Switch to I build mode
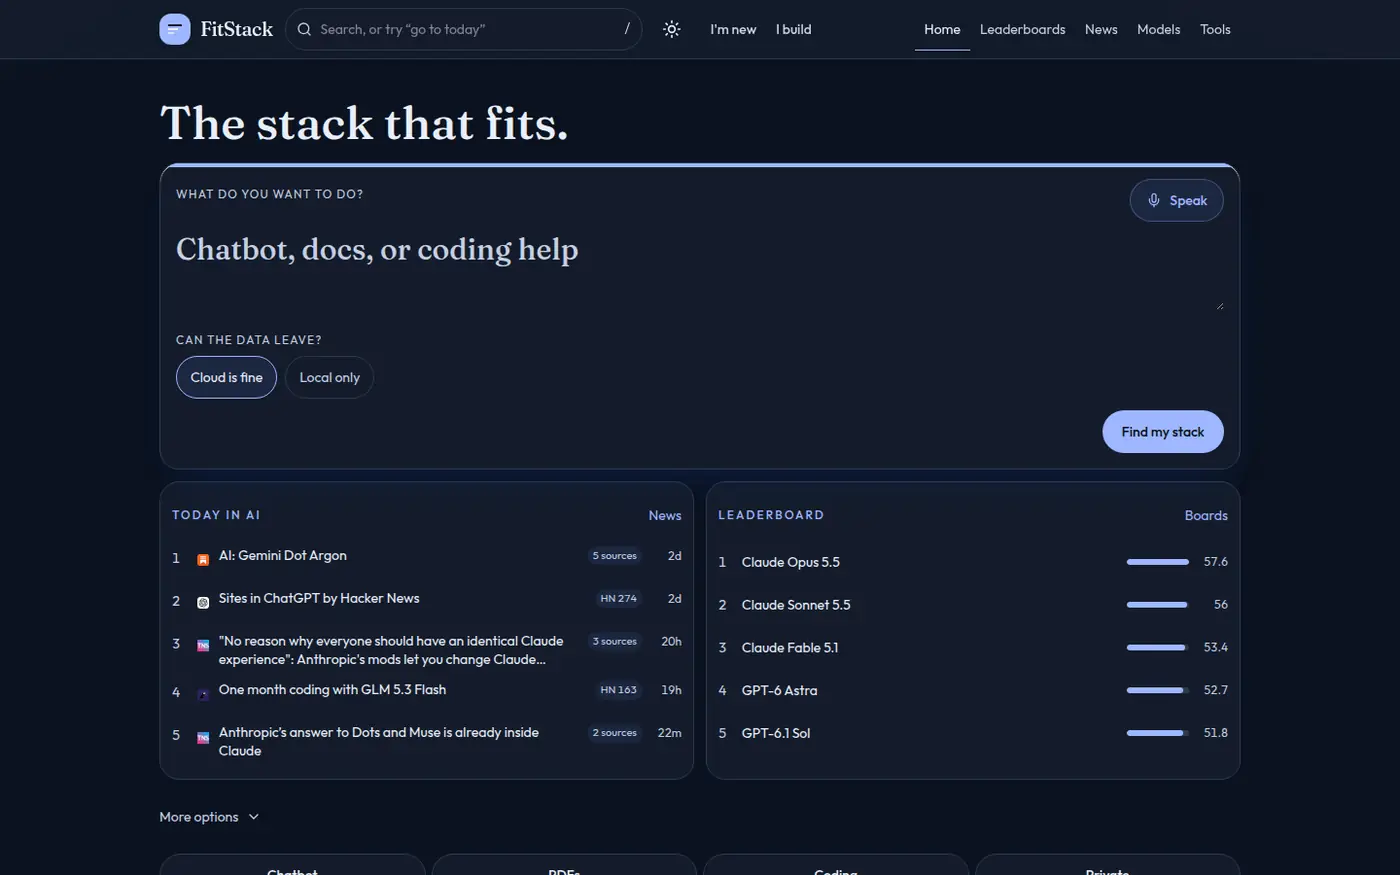Screen dimensions: 1400x875 pos(794,29)
